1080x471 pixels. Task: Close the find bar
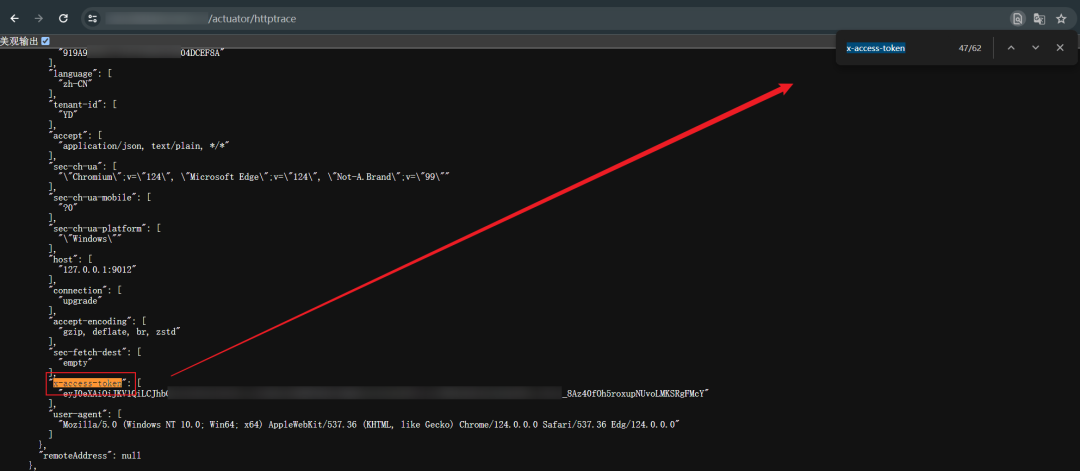point(1059,47)
